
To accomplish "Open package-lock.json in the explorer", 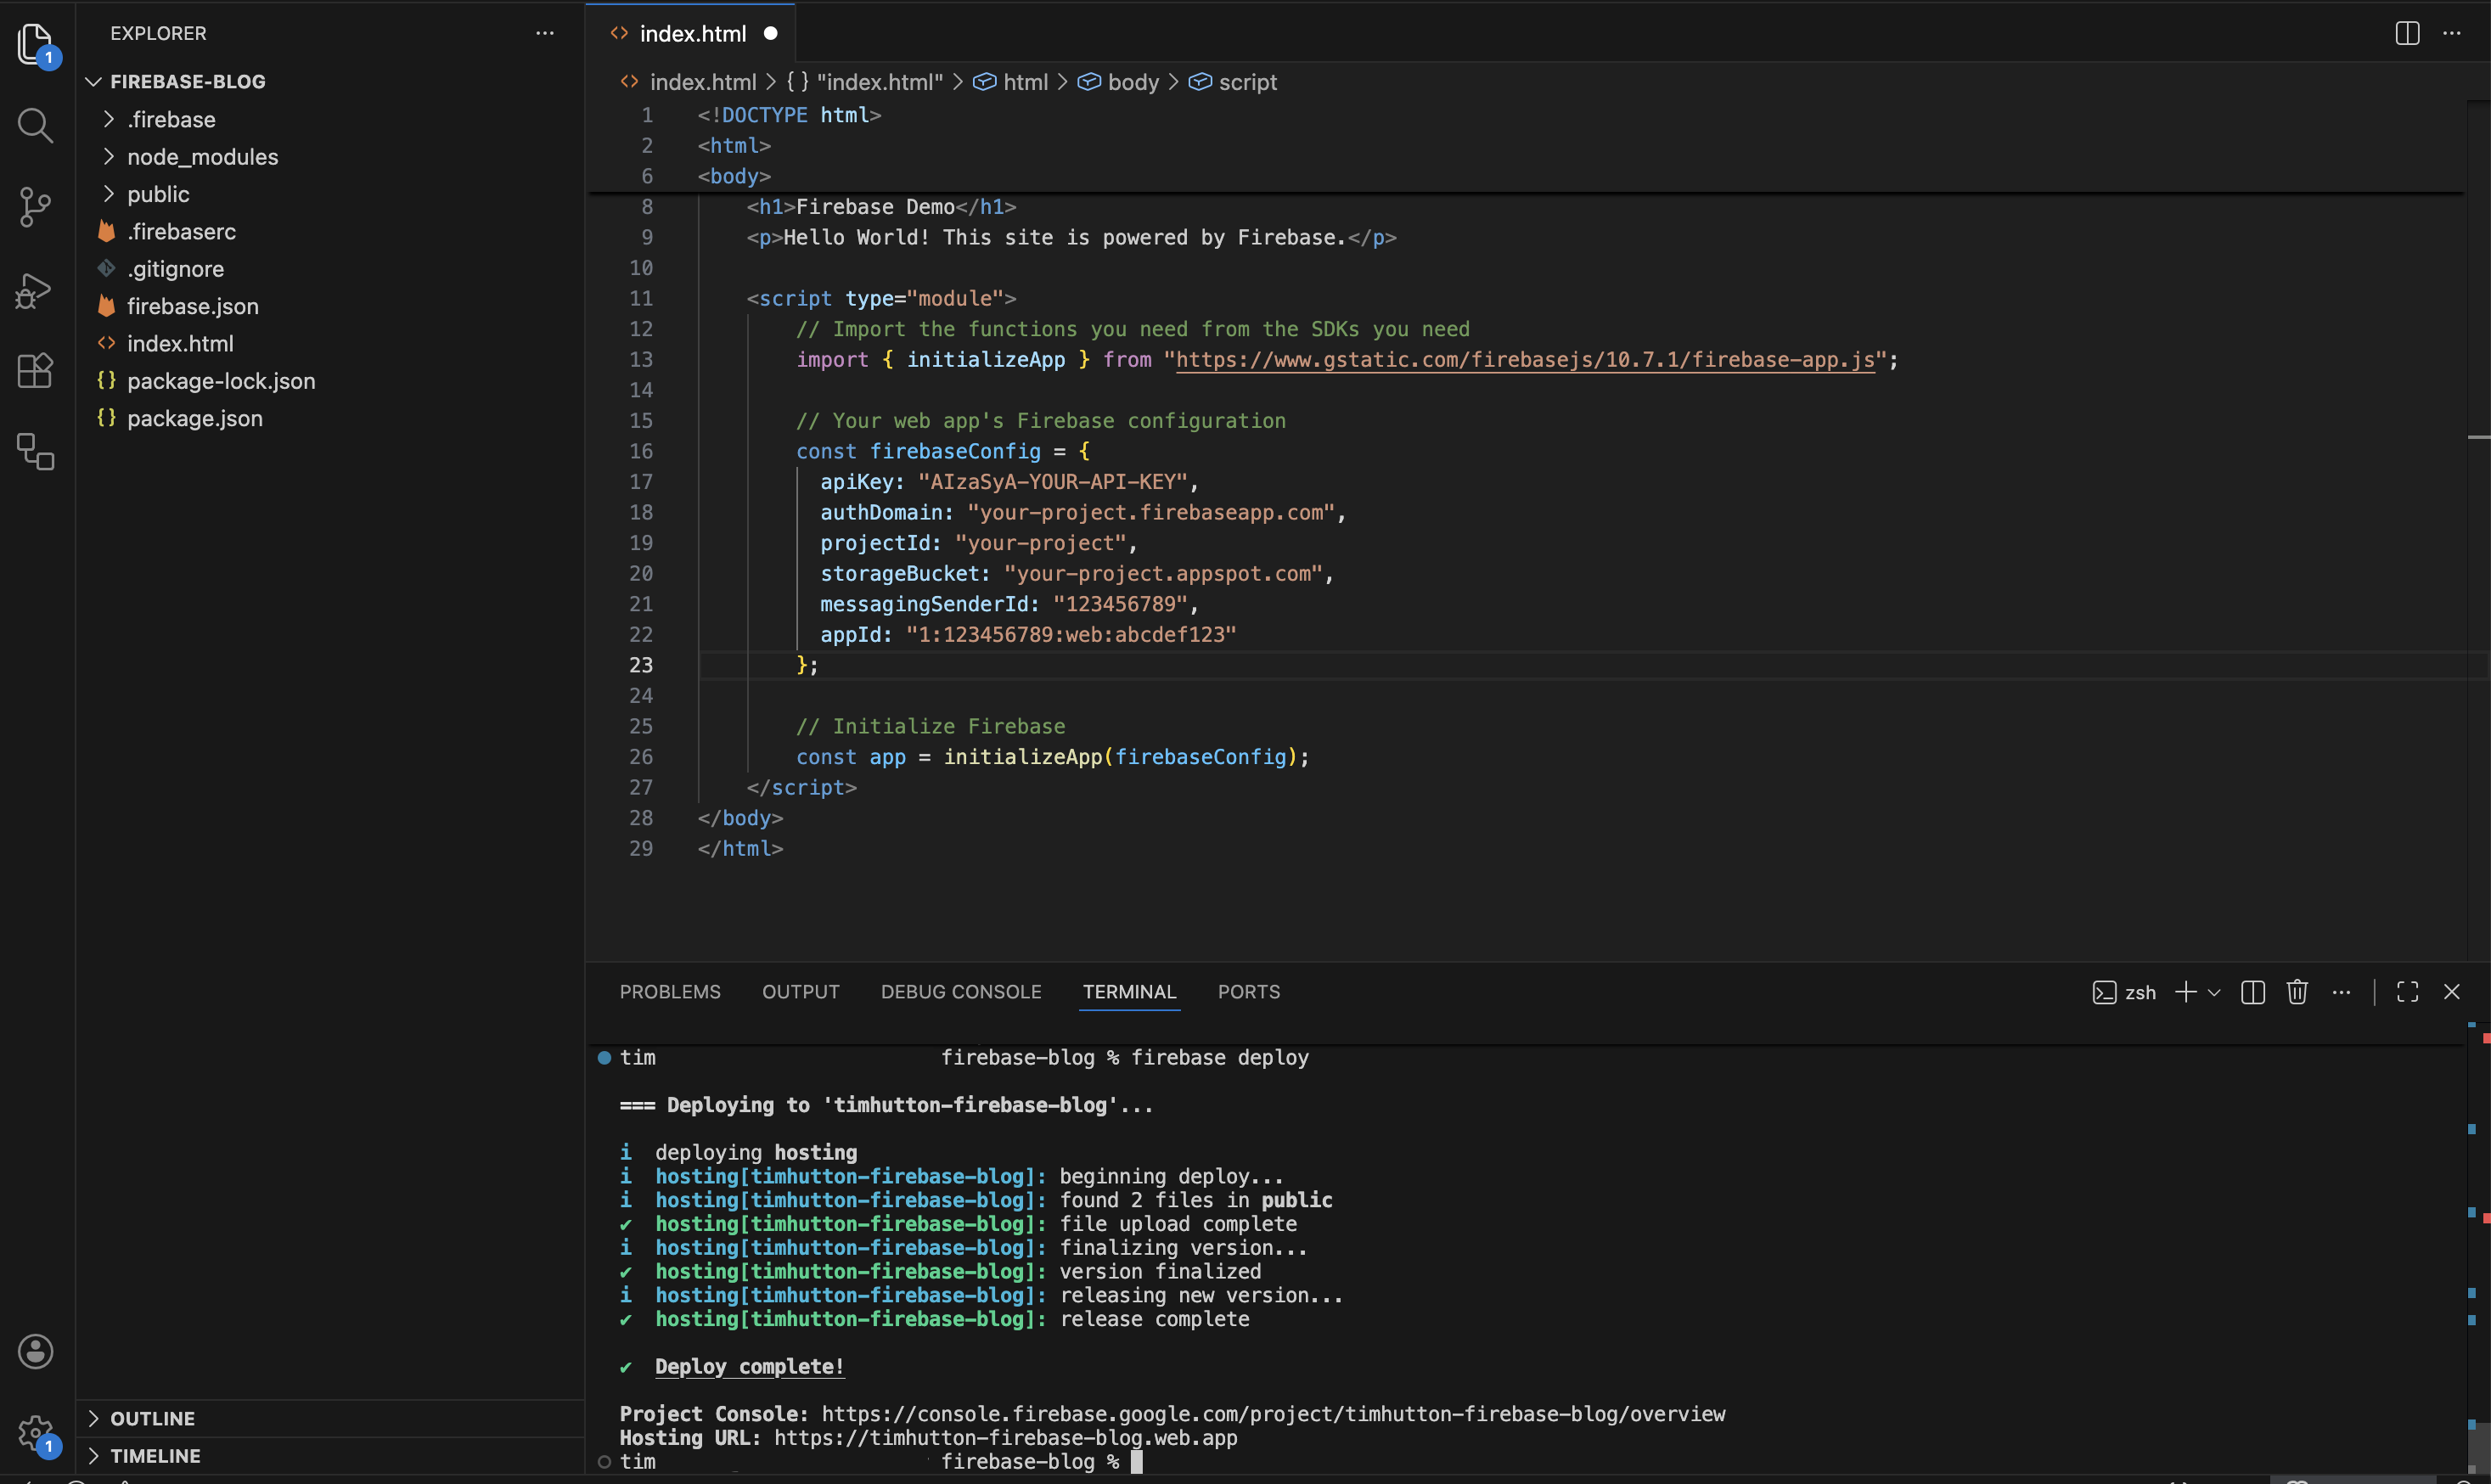I will [330, 381].
